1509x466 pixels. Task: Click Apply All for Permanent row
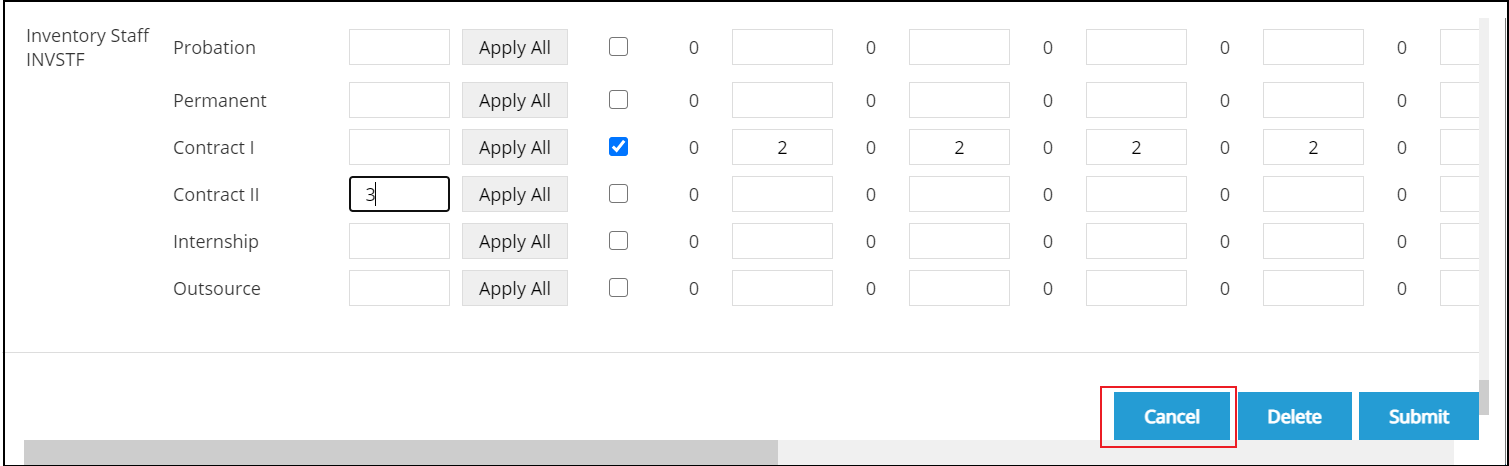click(x=514, y=101)
